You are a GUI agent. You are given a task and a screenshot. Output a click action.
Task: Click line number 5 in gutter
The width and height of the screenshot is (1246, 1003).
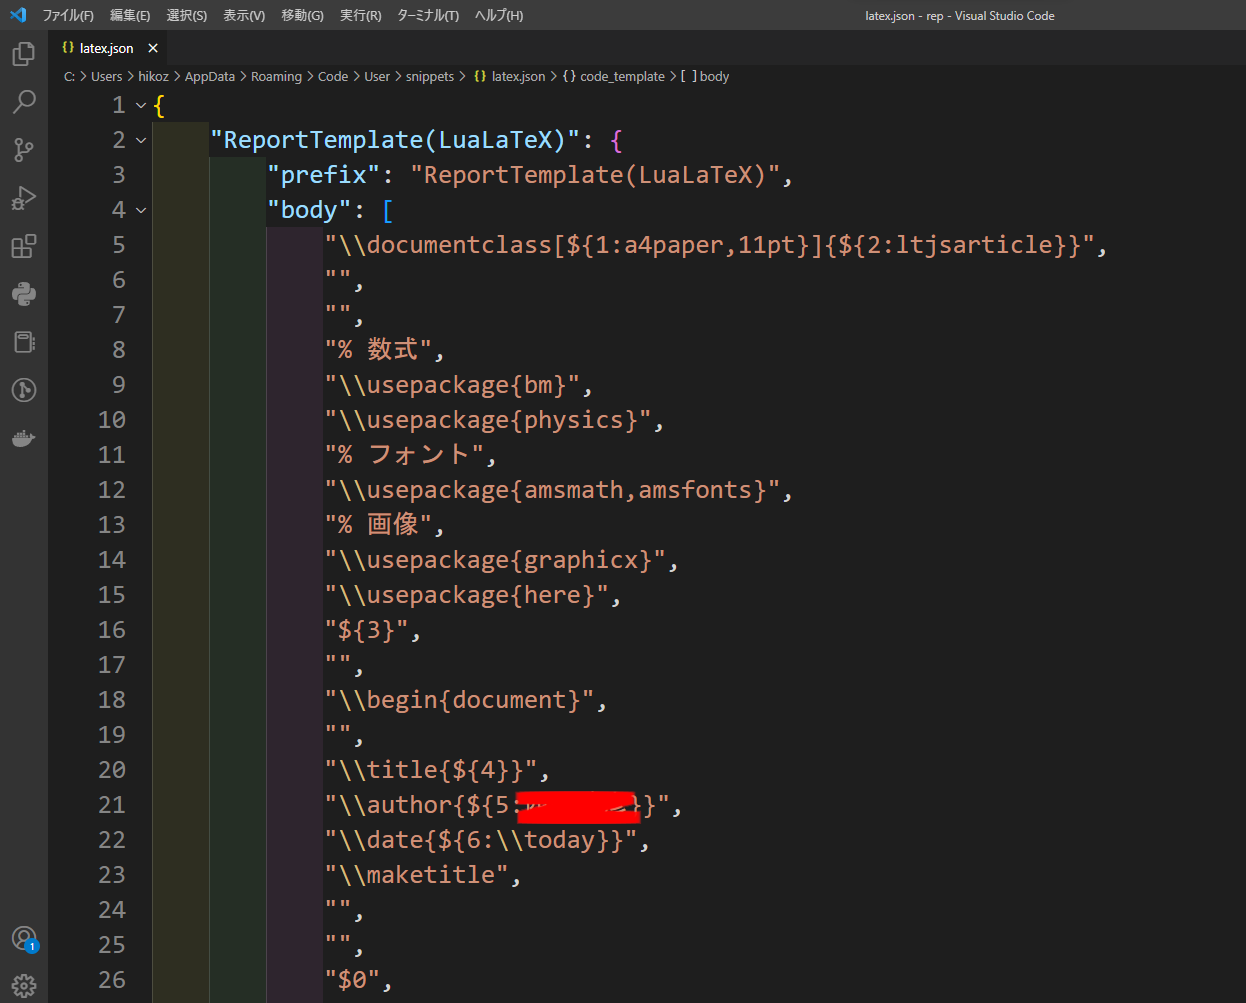118,245
